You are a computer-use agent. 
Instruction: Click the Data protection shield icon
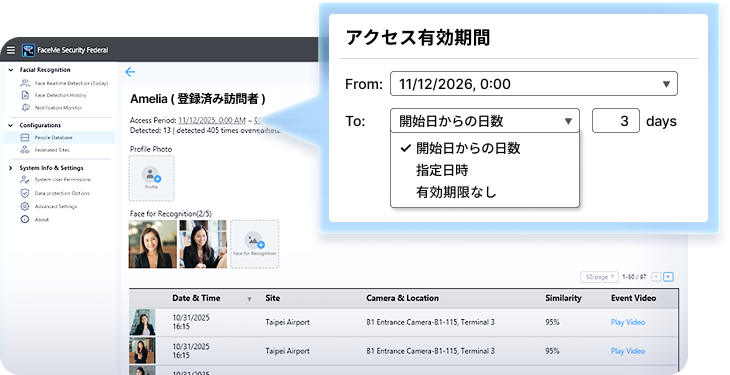point(25,193)
